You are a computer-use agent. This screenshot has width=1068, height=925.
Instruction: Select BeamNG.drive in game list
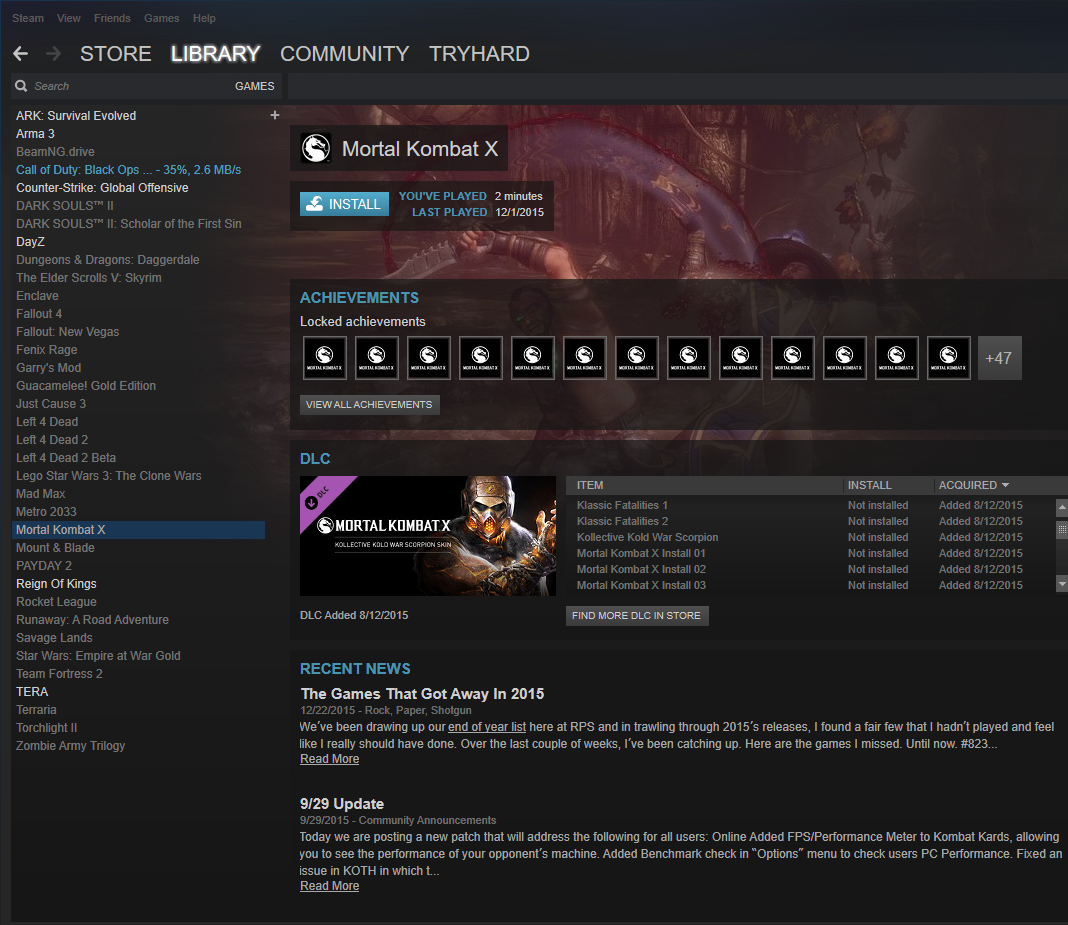pyautogui.click(x=55, y=152)
